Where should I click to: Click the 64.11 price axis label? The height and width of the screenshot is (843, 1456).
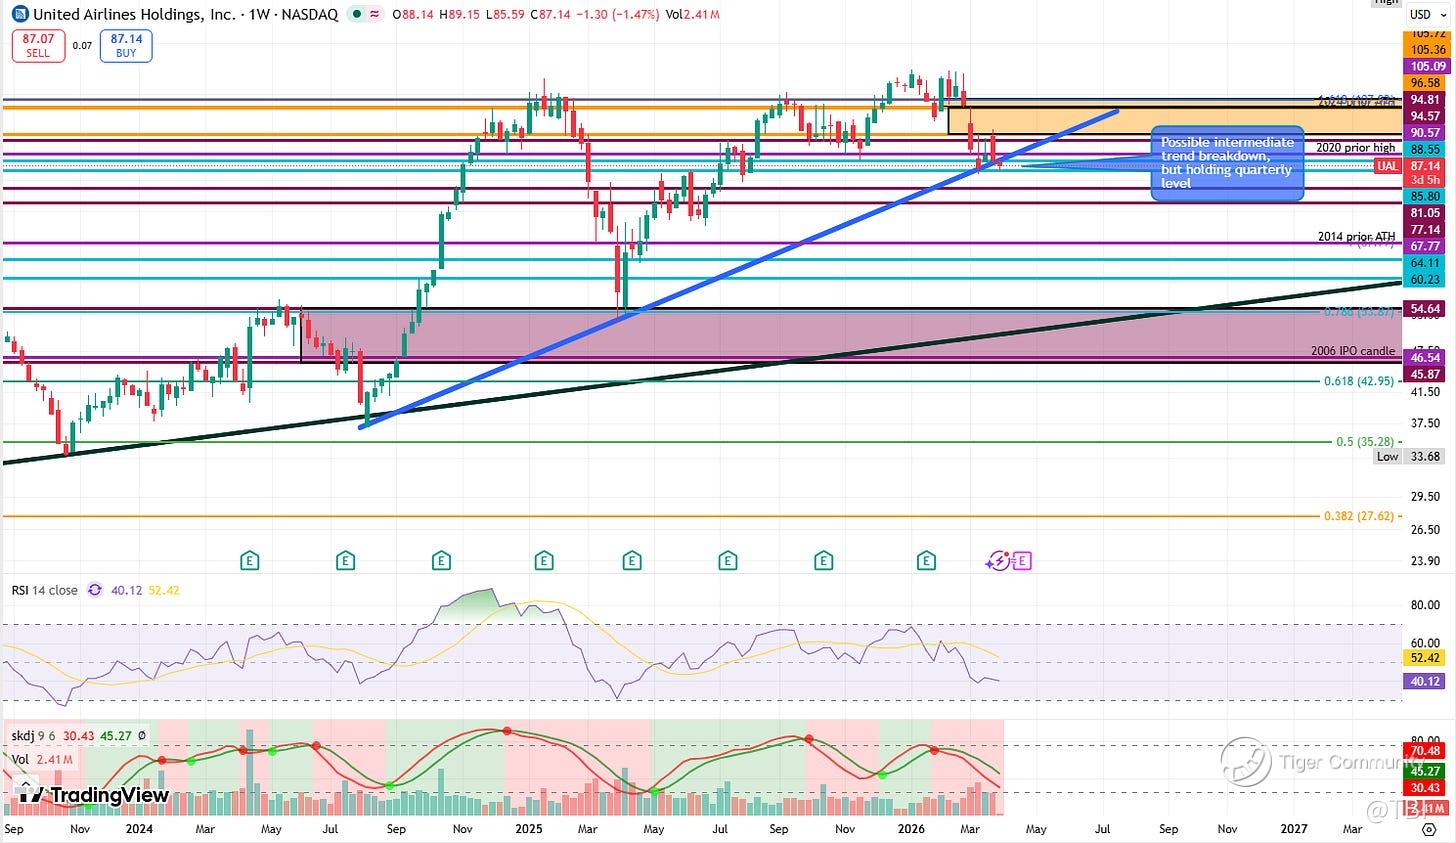click(1425, 263)
